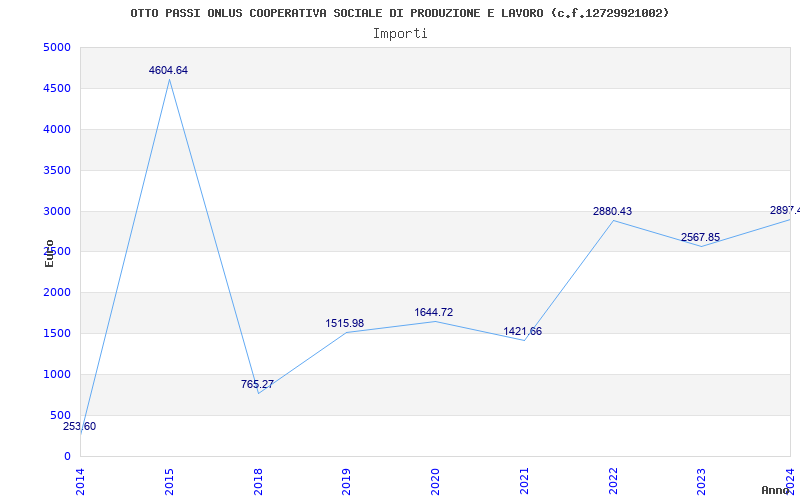Click y-axis value 4500
800x500 pixels.
point(57,88)
